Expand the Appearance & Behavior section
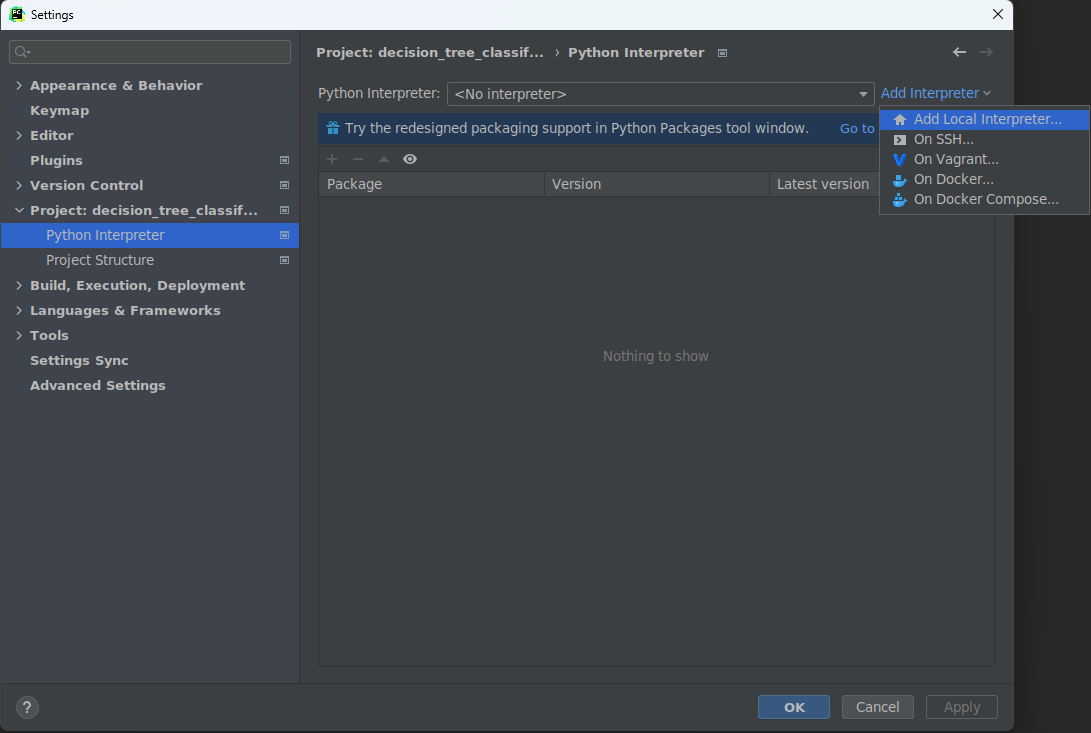This screenshot has width=1091, height=733. [x=18, y=85]
